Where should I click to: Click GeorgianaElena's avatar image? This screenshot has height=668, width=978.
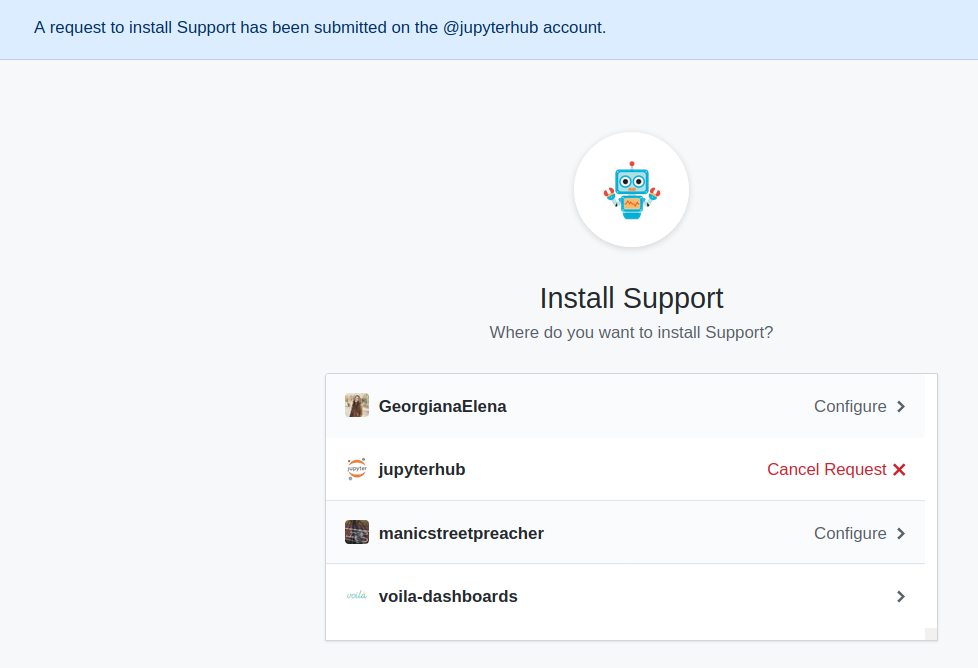point(357,405)
